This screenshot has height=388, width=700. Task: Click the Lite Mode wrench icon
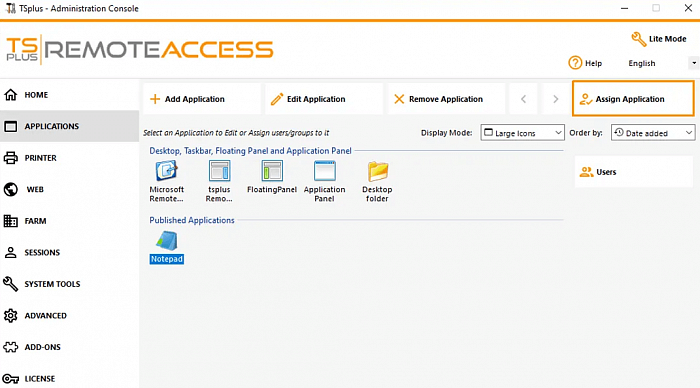point(638,39)
